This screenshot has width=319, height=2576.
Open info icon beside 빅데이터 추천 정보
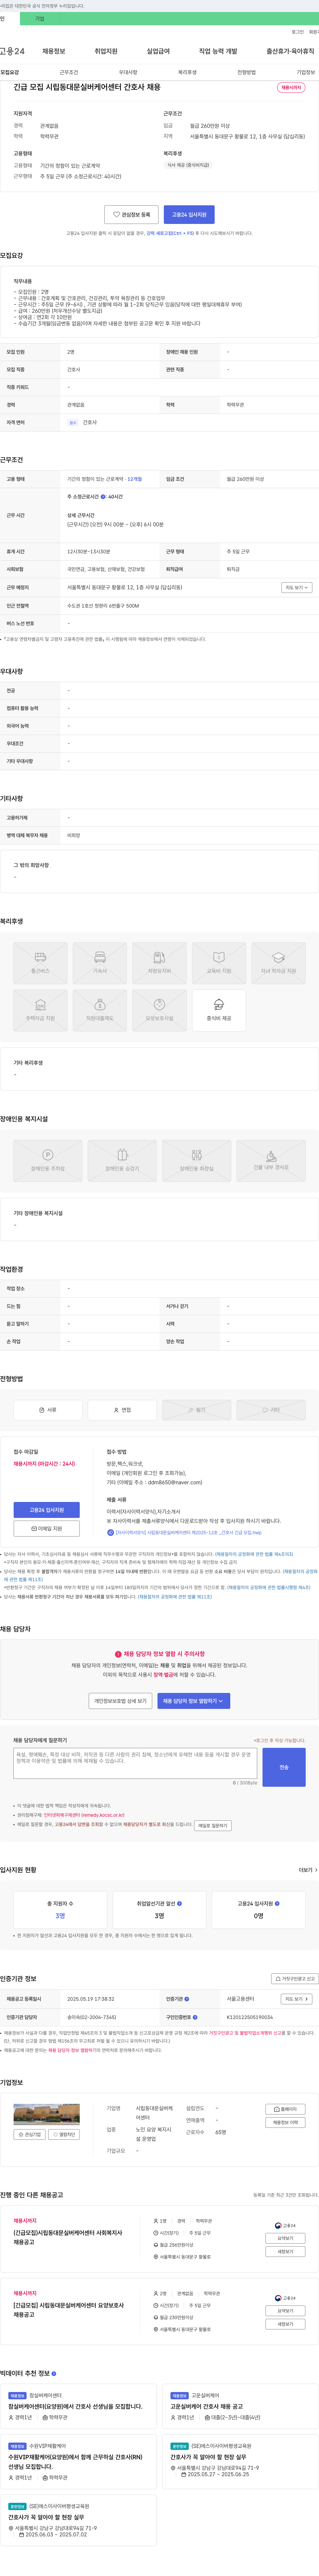coord(54,2373)
